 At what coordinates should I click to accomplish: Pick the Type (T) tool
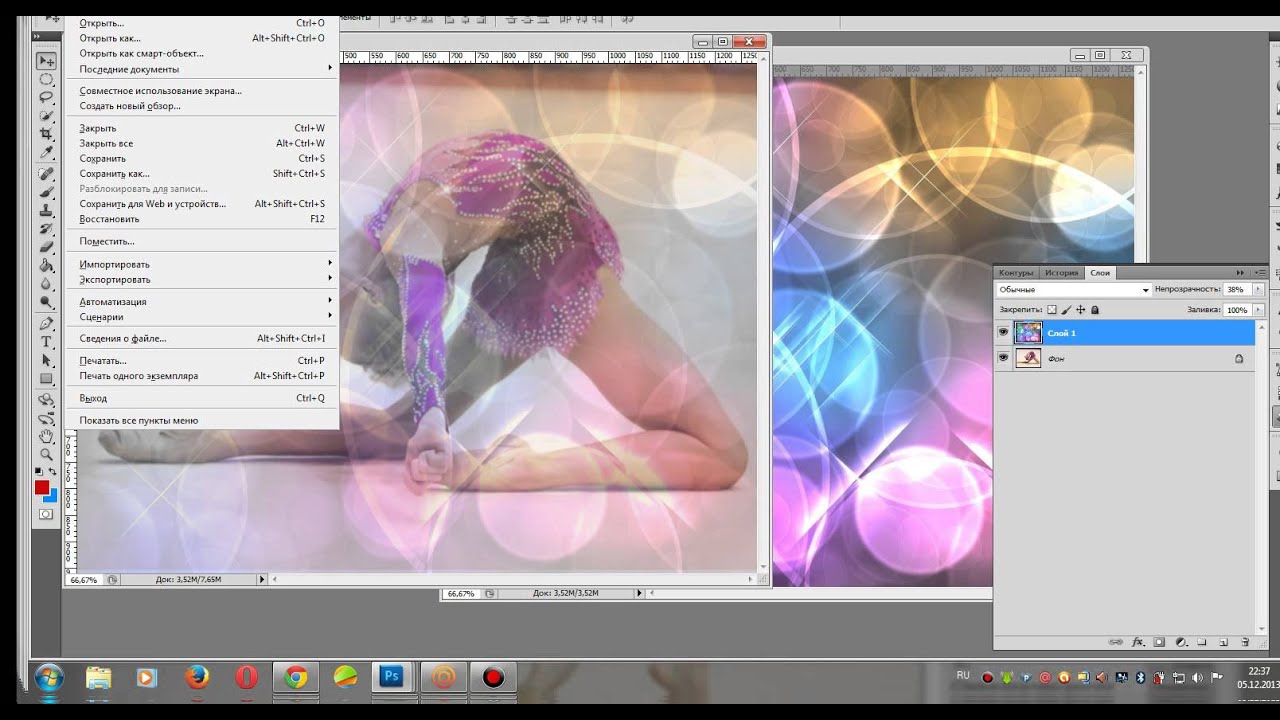[x=46, y=342]
